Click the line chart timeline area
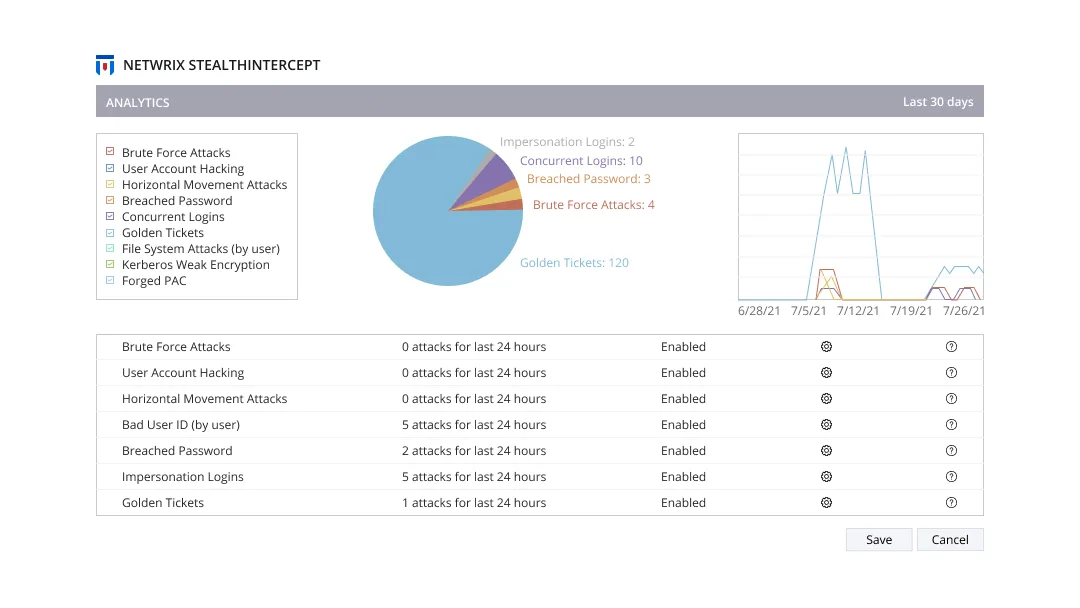Image resolution: width=1080 pixels, height=608 pixels. [x=860, y=217]
